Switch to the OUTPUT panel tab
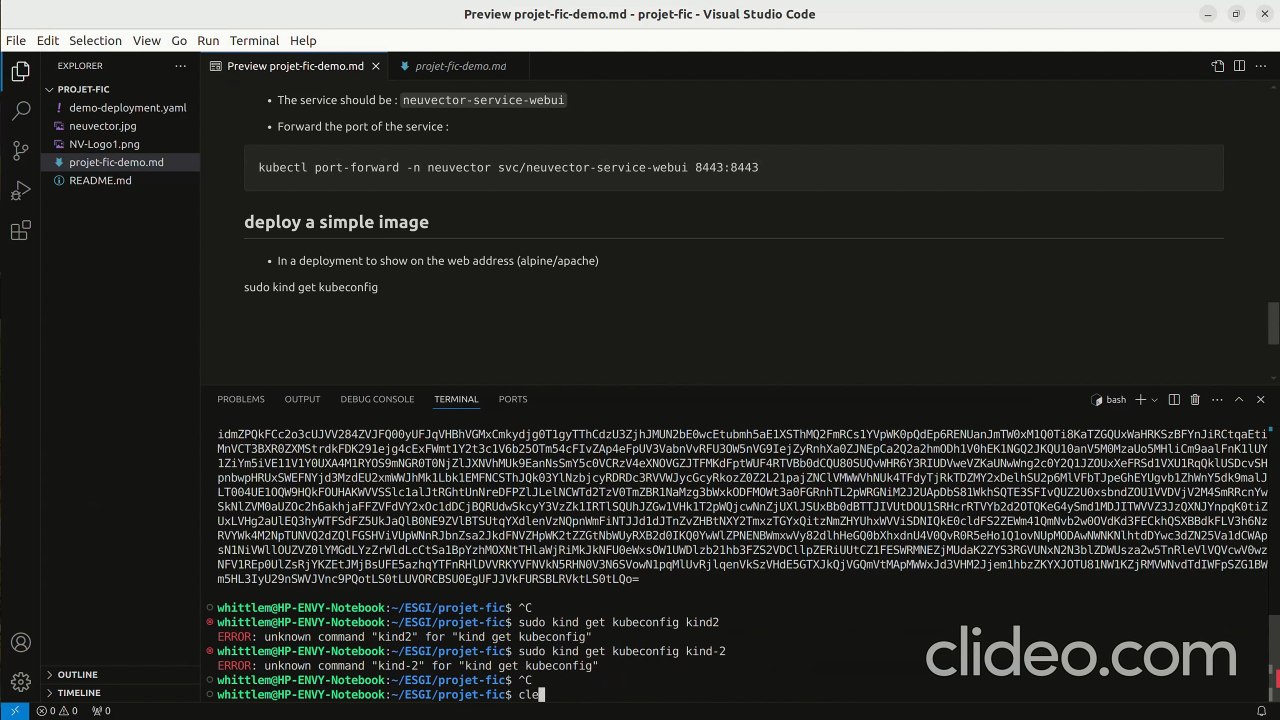 tap(302, 399)
